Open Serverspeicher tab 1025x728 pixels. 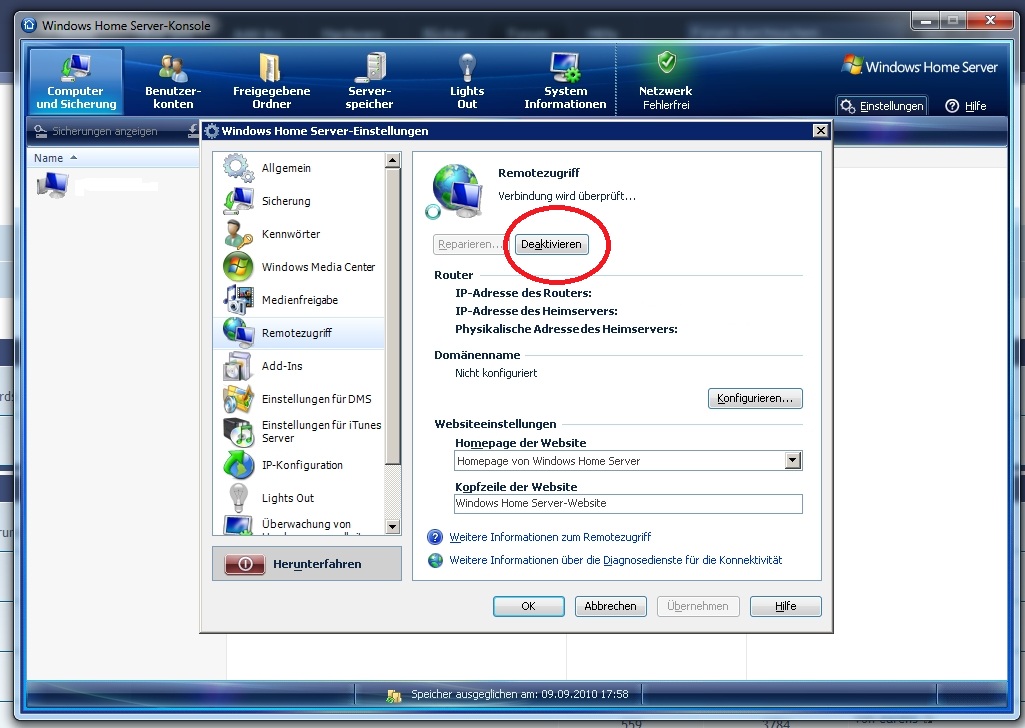coord(369,81)
